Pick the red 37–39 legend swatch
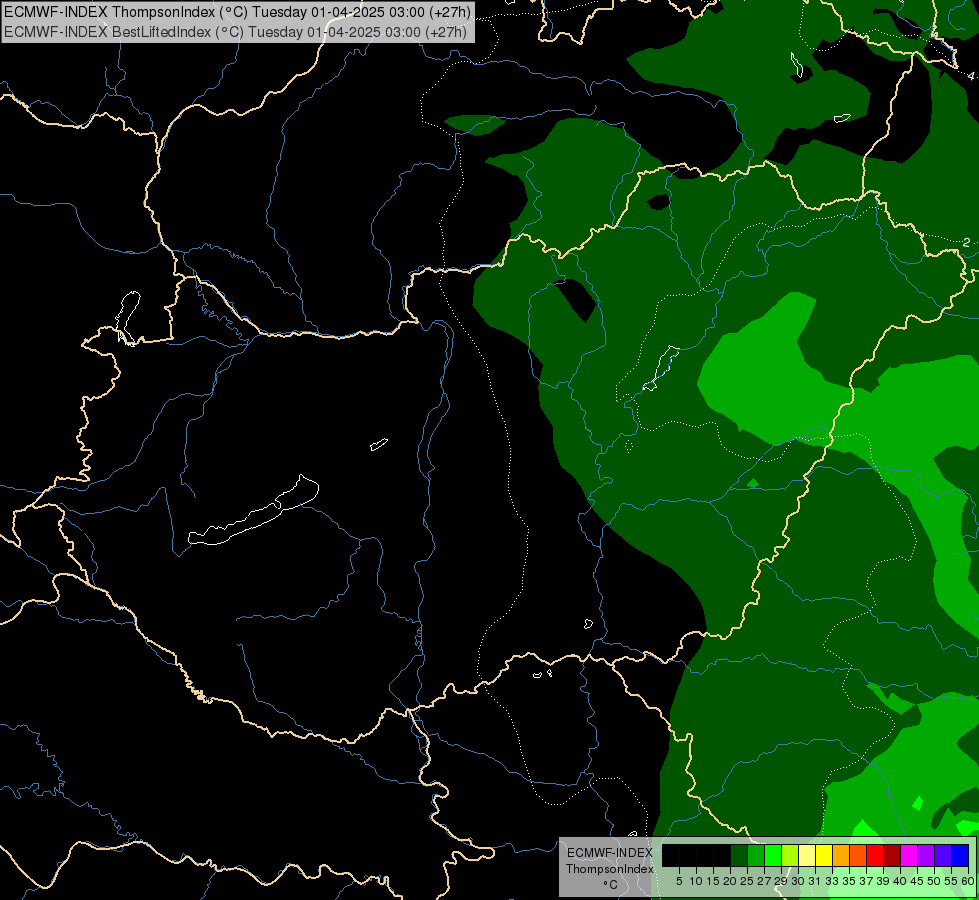 point(875,856)
